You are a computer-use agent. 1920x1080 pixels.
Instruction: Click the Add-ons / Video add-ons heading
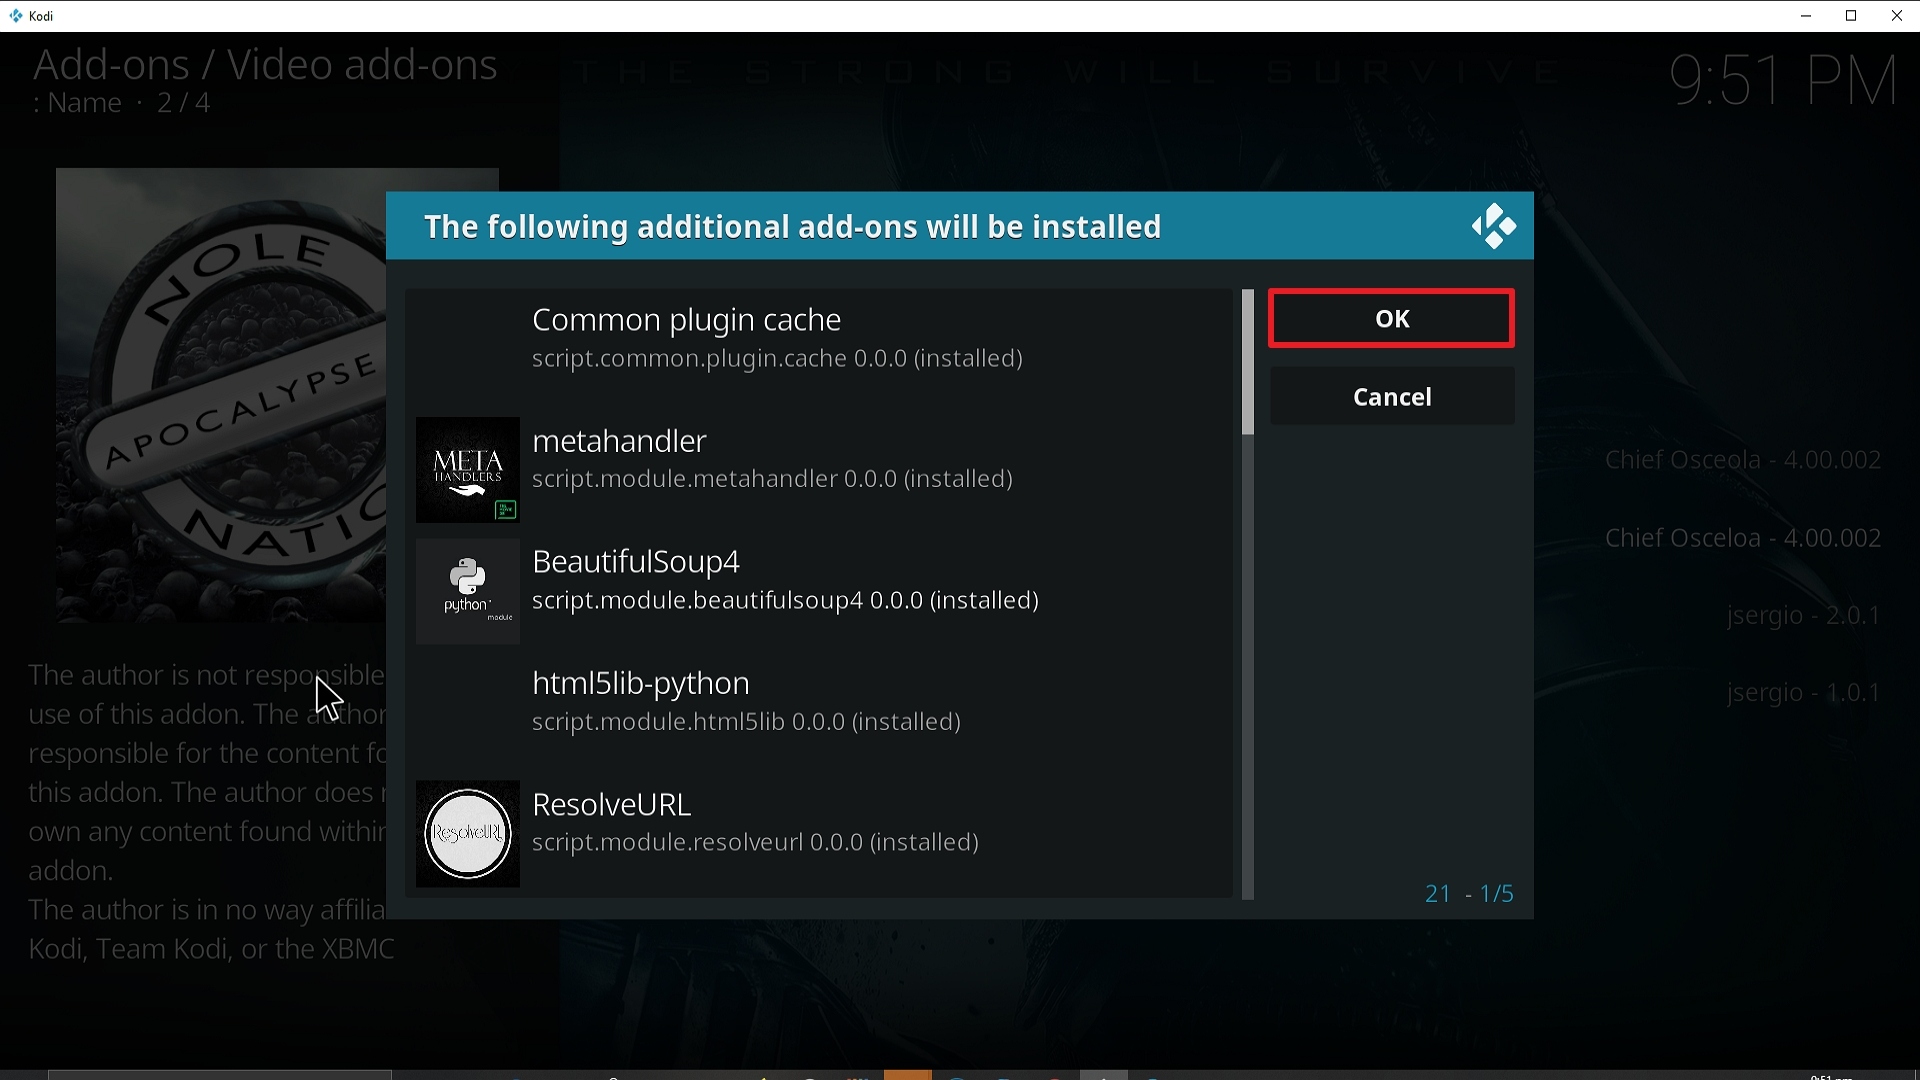pos(265,65)
